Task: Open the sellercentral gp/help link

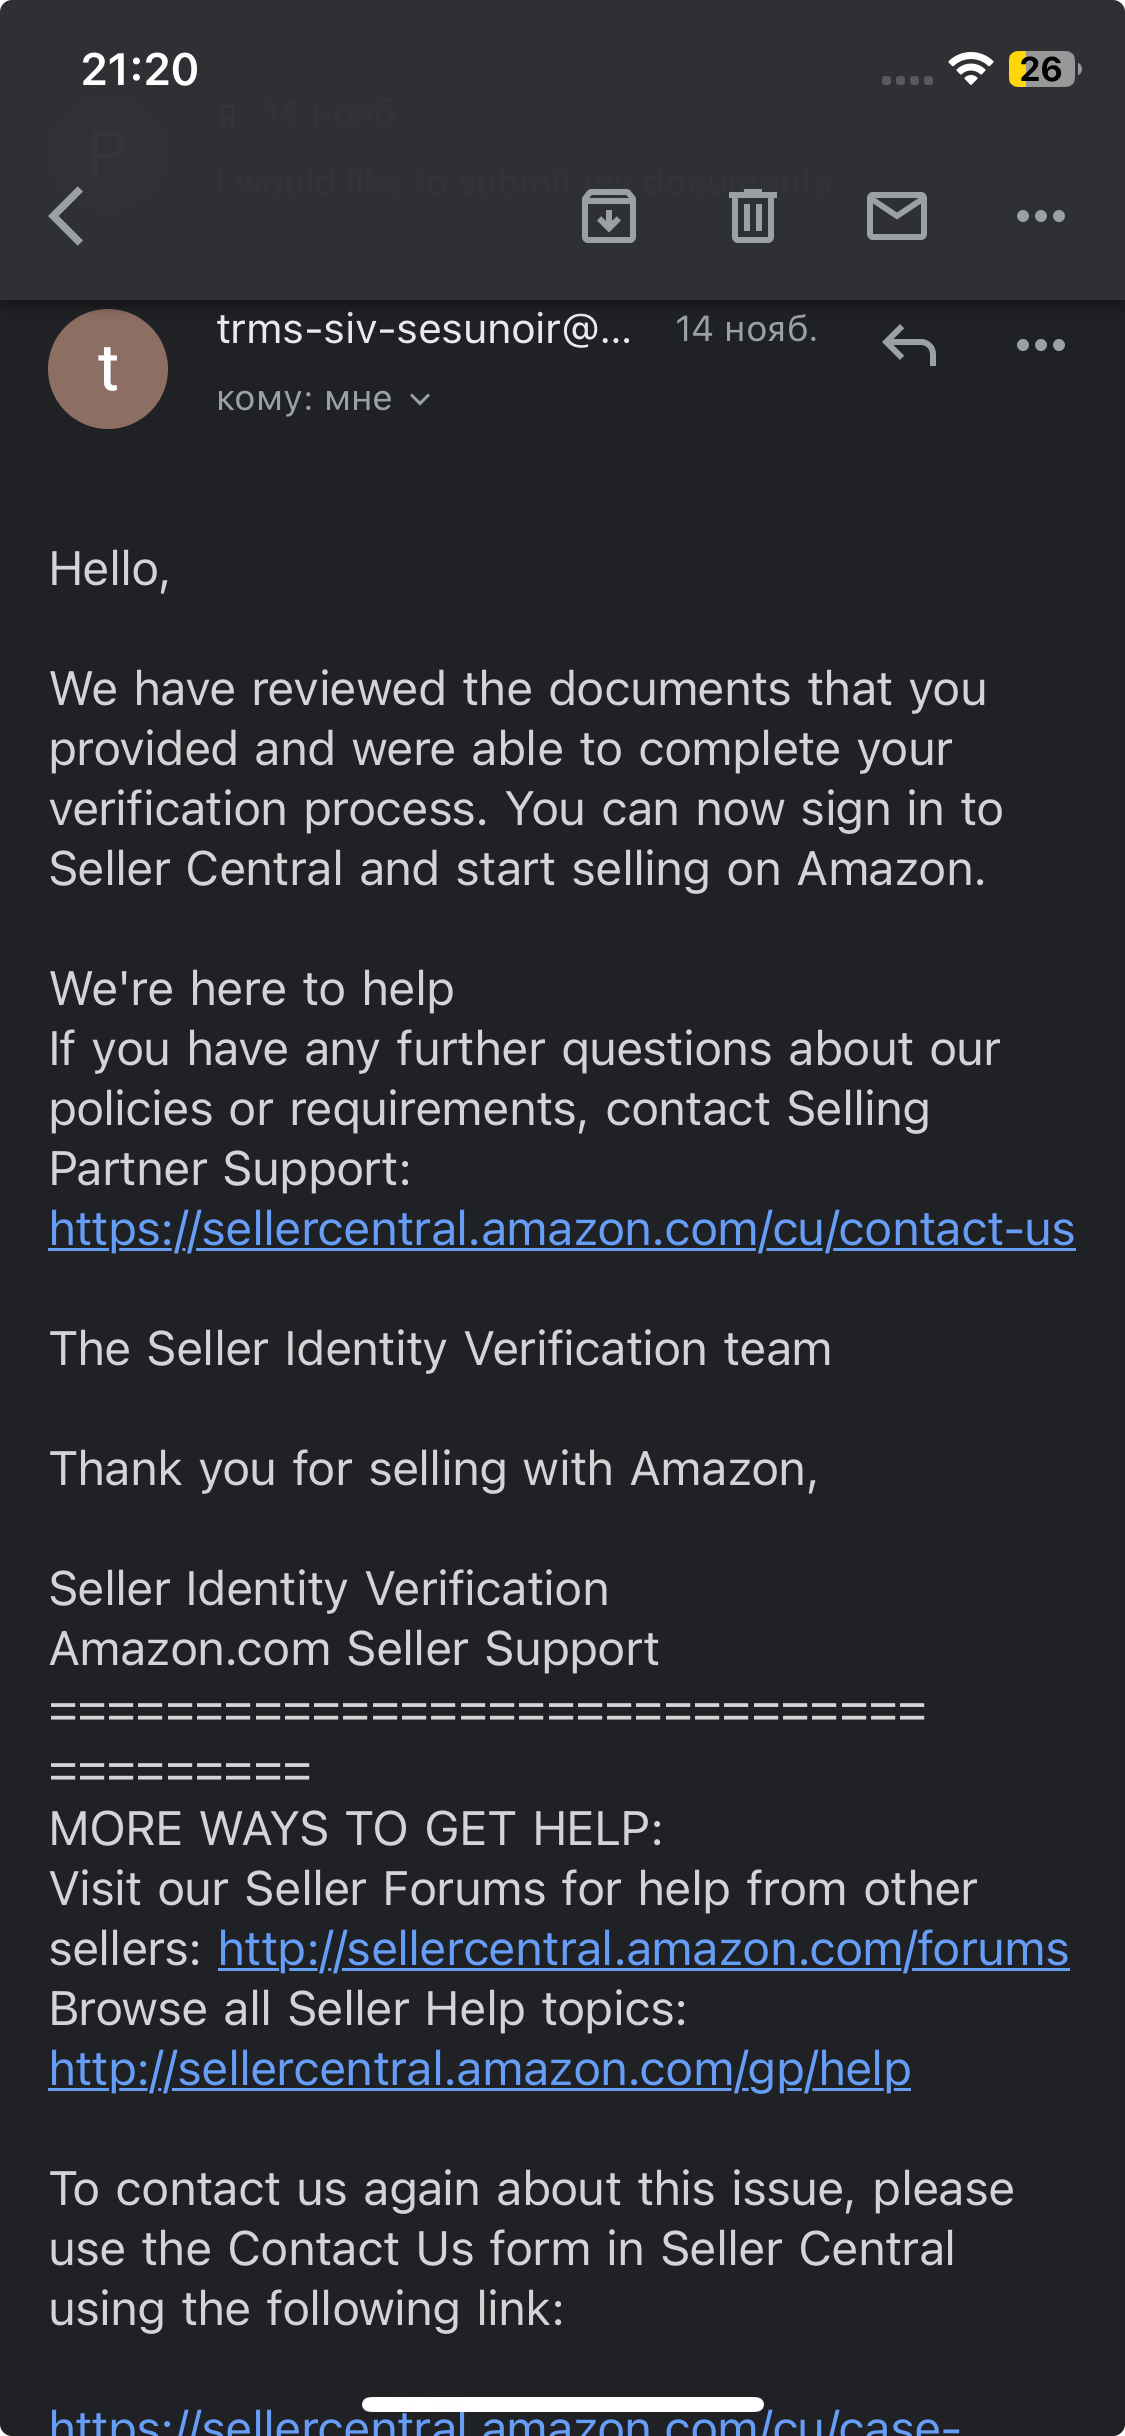Action: point(480,2069)
